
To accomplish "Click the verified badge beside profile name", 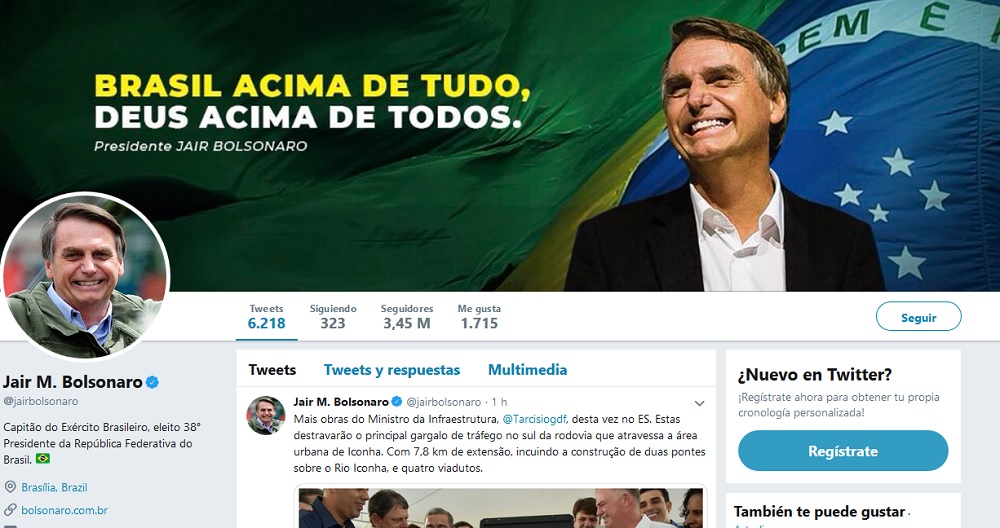I will [152, 383].
